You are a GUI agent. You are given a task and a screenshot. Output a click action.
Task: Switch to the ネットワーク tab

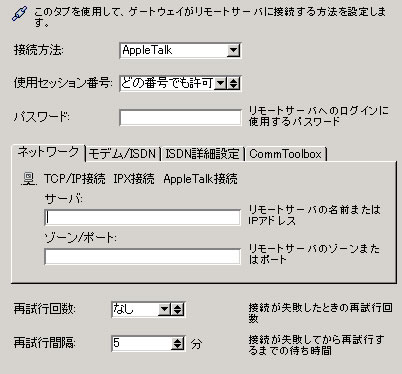click(48, 152)
